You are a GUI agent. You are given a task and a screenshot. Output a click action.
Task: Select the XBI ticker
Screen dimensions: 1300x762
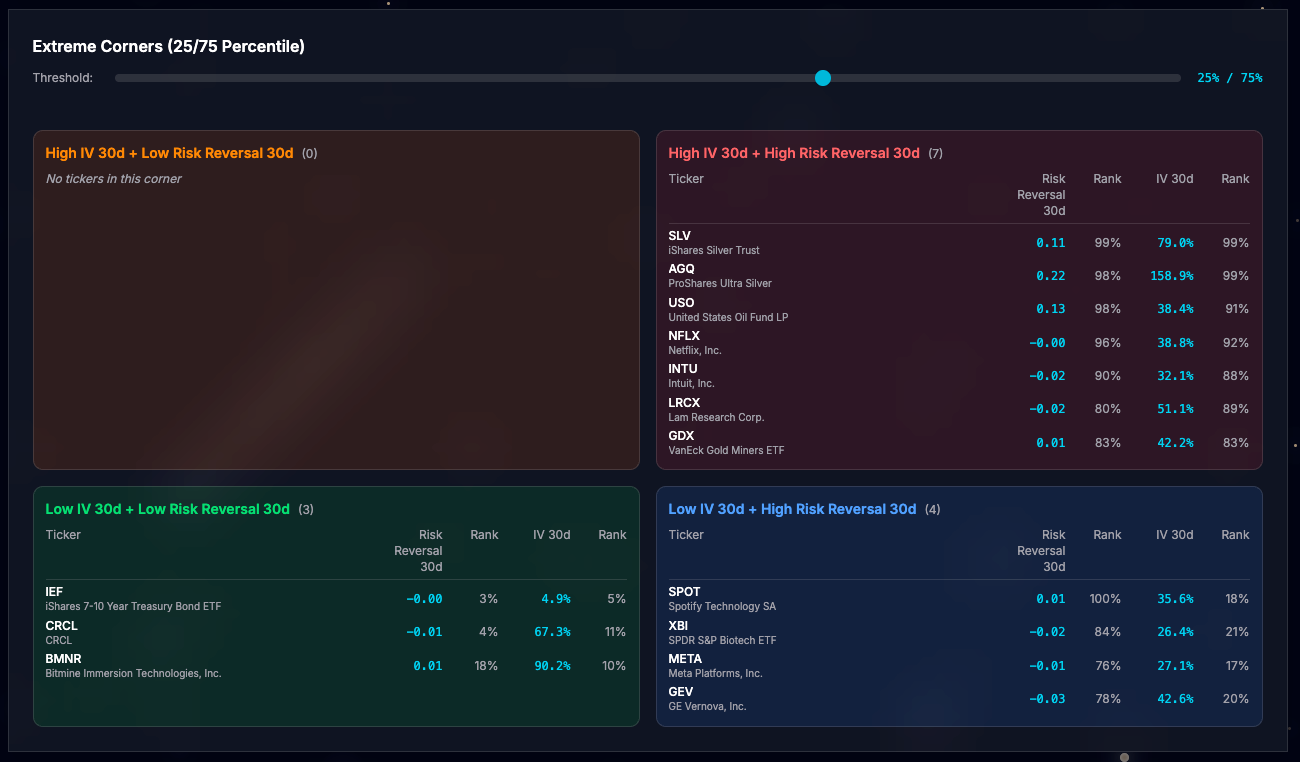click(678, 626)
